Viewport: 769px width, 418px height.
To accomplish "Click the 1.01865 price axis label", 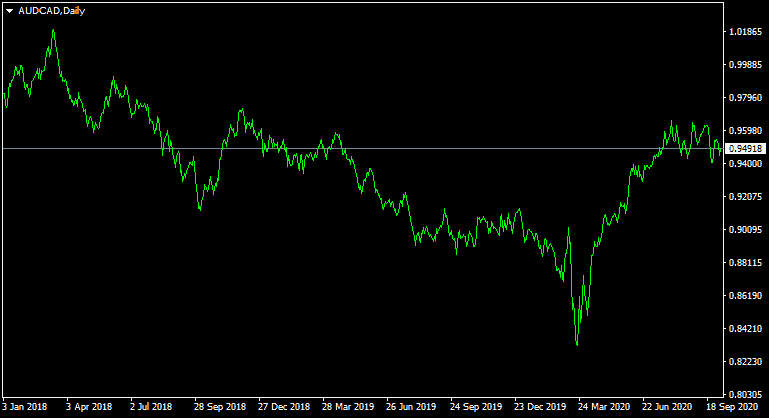I will click(745, 32).
